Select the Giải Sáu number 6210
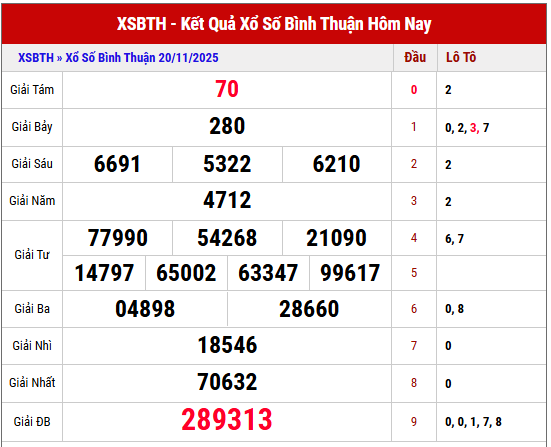This screenshot has width=551, height=447. (x=337, y=164)
